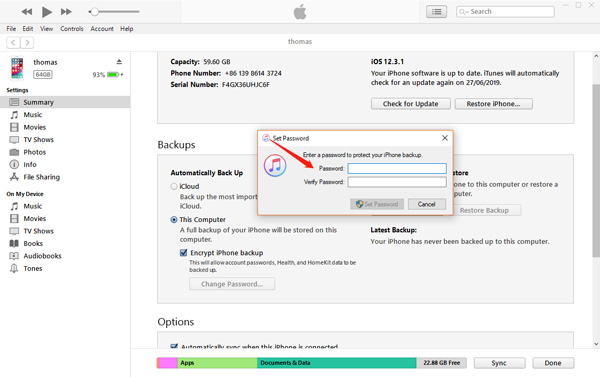Screen dimensions: 600x377
Task: Click Check for Update button
Action: coord(411,104)
